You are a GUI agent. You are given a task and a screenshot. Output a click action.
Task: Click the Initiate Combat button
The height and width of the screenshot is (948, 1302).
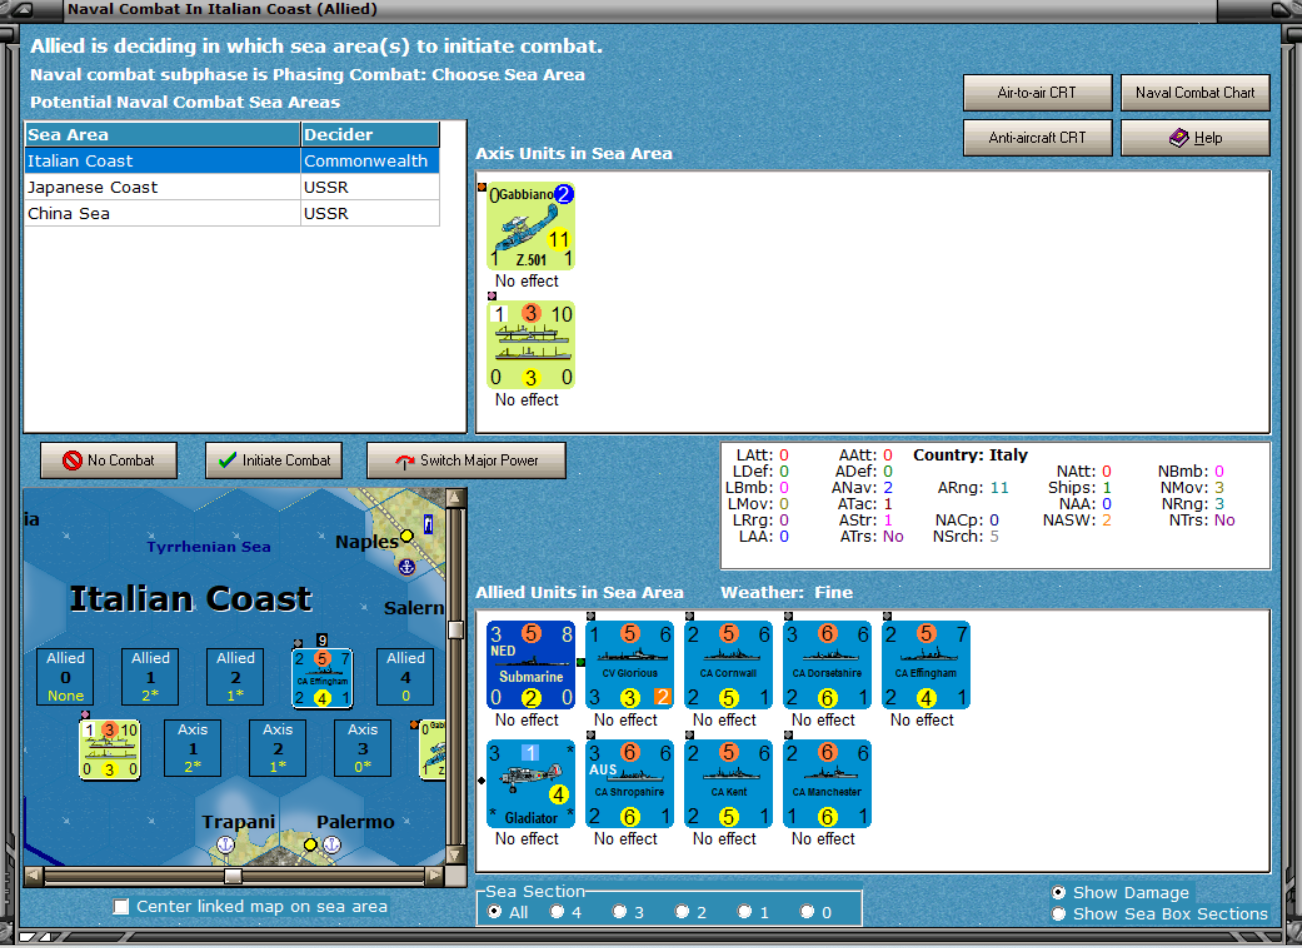point(274,460)
